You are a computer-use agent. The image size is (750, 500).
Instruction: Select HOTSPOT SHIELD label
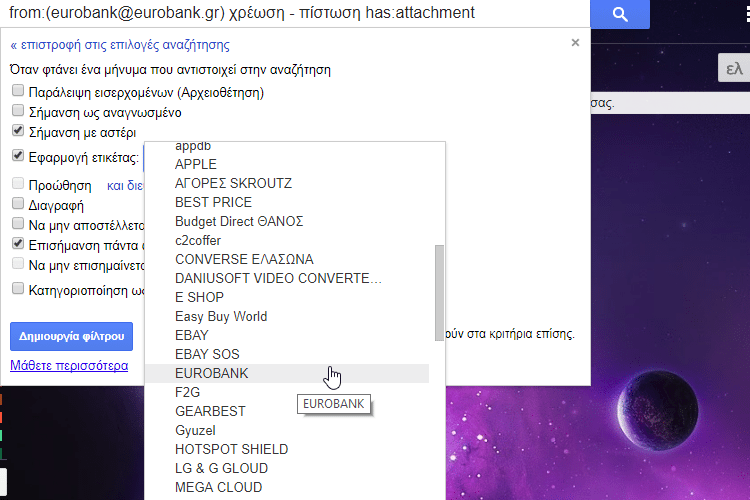coord(287,449)
